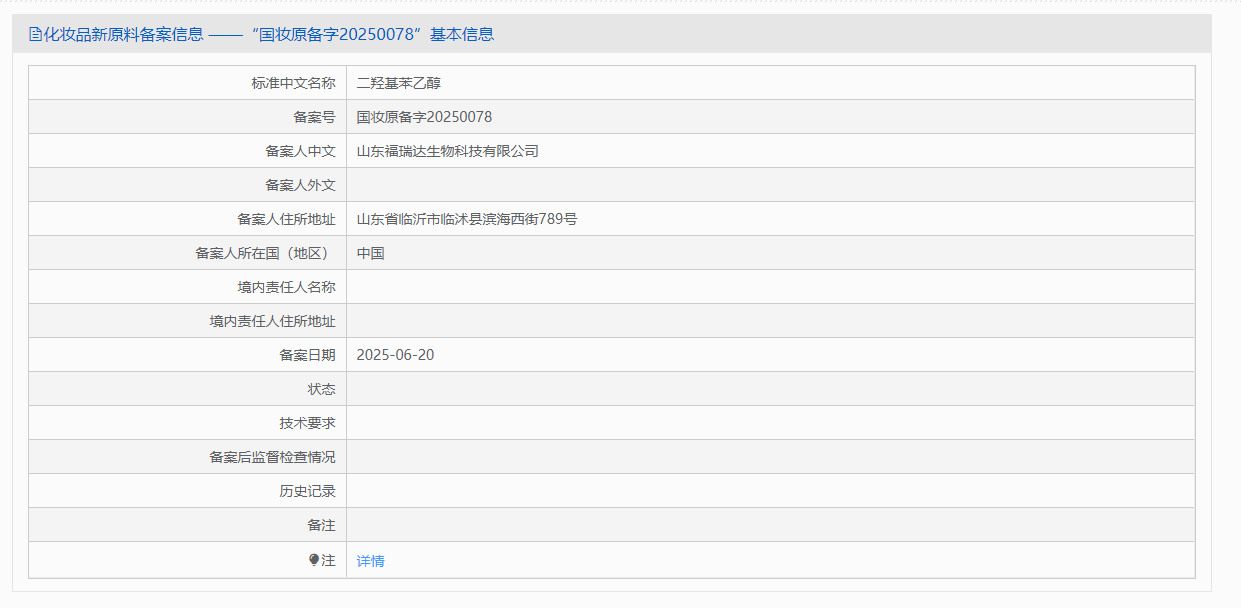Click the 备案人中文 label cell
The height and width of the screenshot is (608, 1241).
pos(301,150)
